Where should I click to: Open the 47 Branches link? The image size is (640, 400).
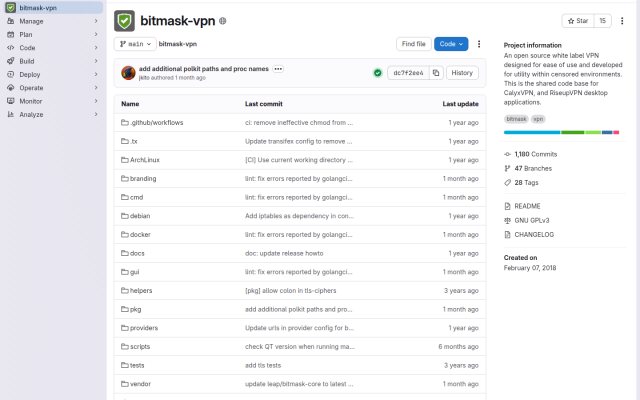coord(533,169)
